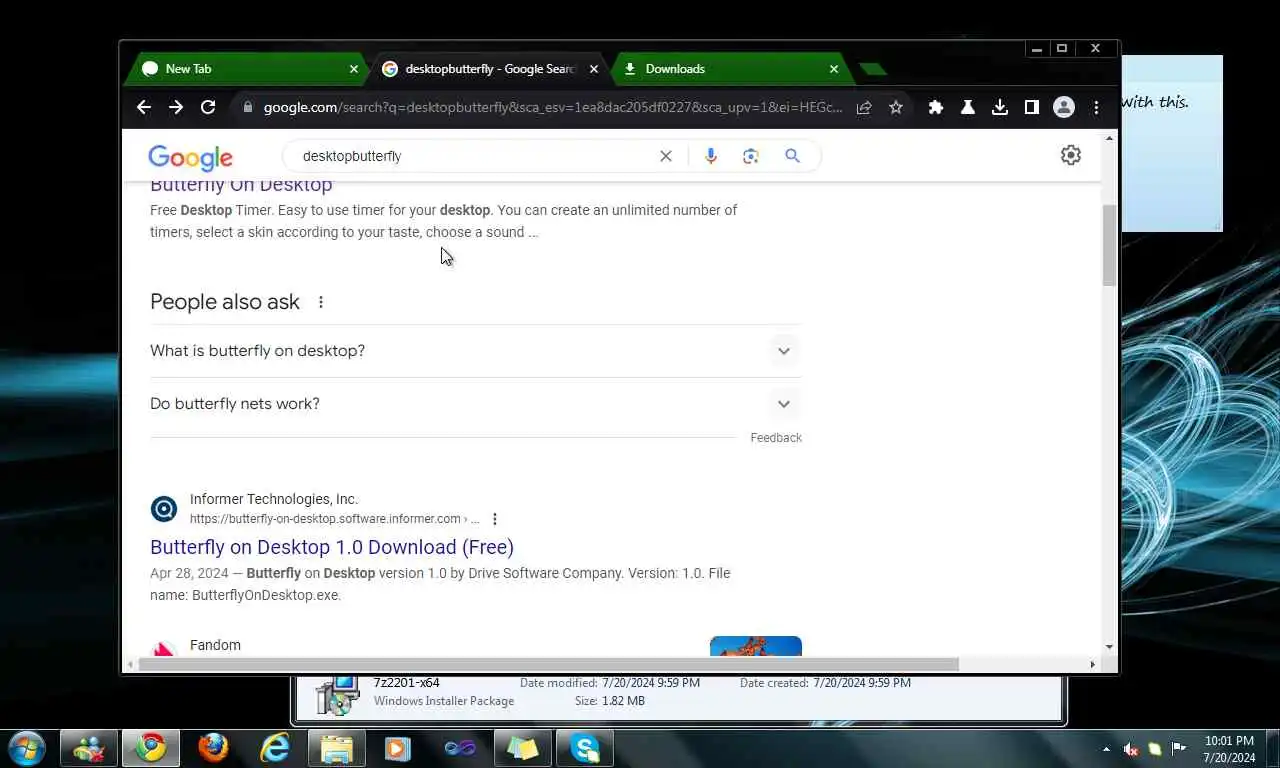
Task: Click the horizontal scrollbar thumb
Action: click(548, 664)
